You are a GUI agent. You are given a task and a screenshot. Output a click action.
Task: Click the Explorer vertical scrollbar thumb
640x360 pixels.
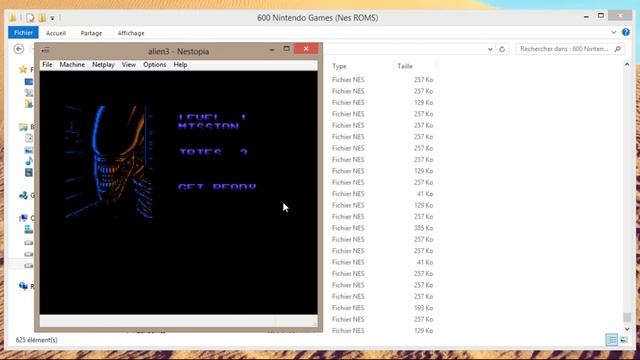coord(627,317)
